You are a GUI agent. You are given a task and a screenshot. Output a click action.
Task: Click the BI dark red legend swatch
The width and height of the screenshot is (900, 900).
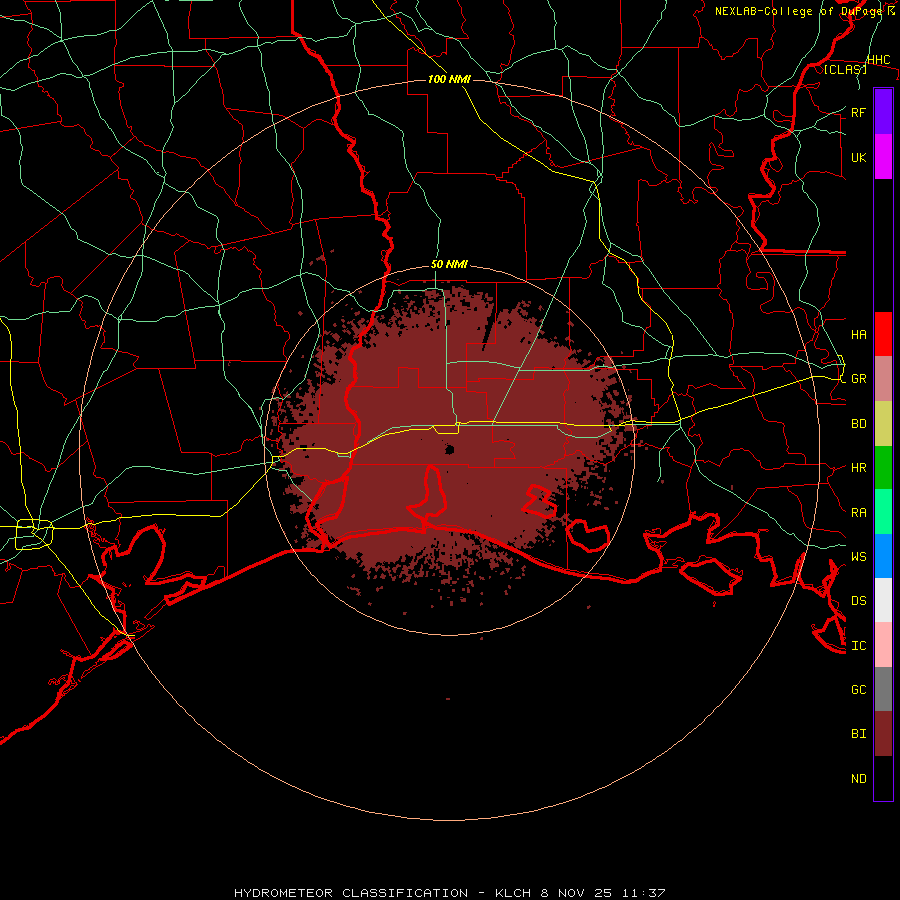coord(883,734)
